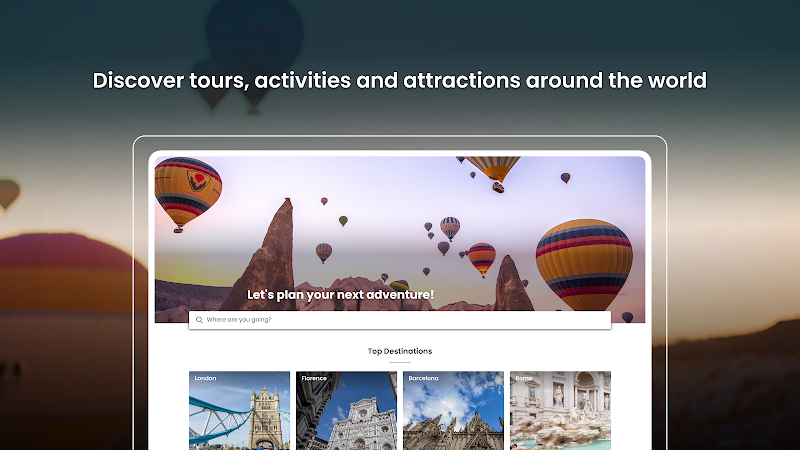Click the search magnifier icon

[199, 320]
